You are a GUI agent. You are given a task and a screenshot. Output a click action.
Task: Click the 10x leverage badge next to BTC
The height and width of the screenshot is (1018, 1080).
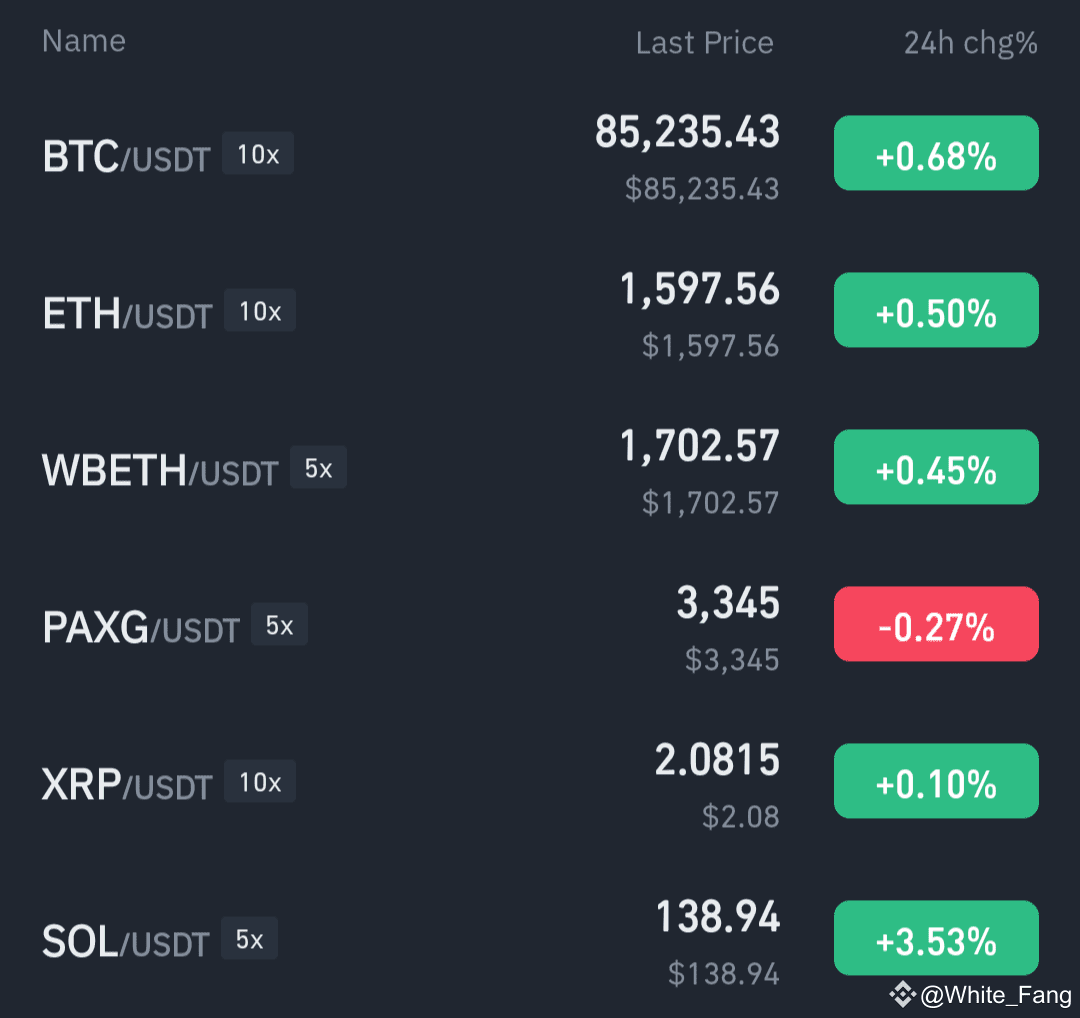click(257, 153)
